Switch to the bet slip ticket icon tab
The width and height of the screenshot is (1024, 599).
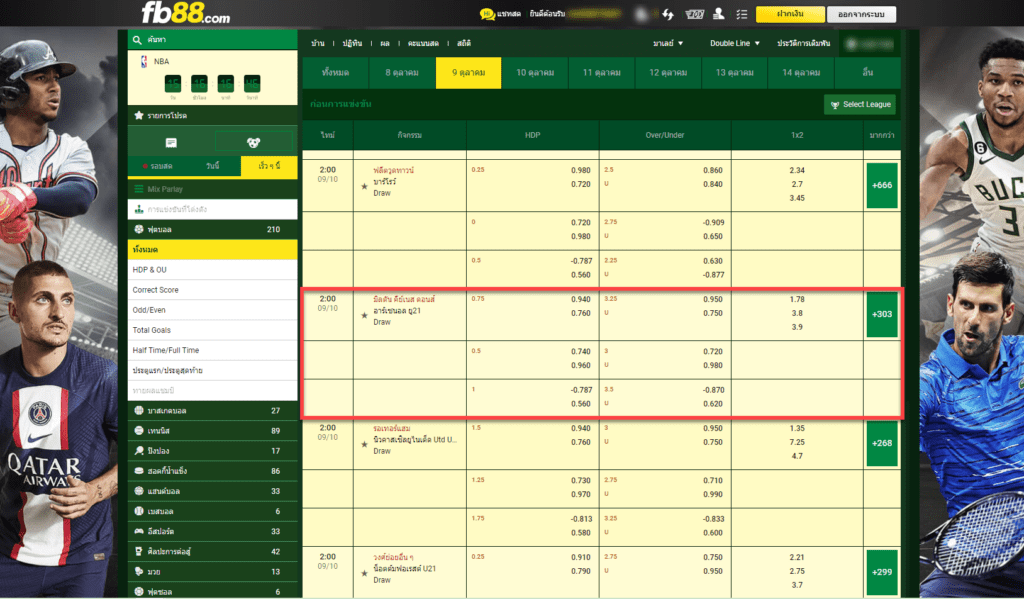click(171, 142)
